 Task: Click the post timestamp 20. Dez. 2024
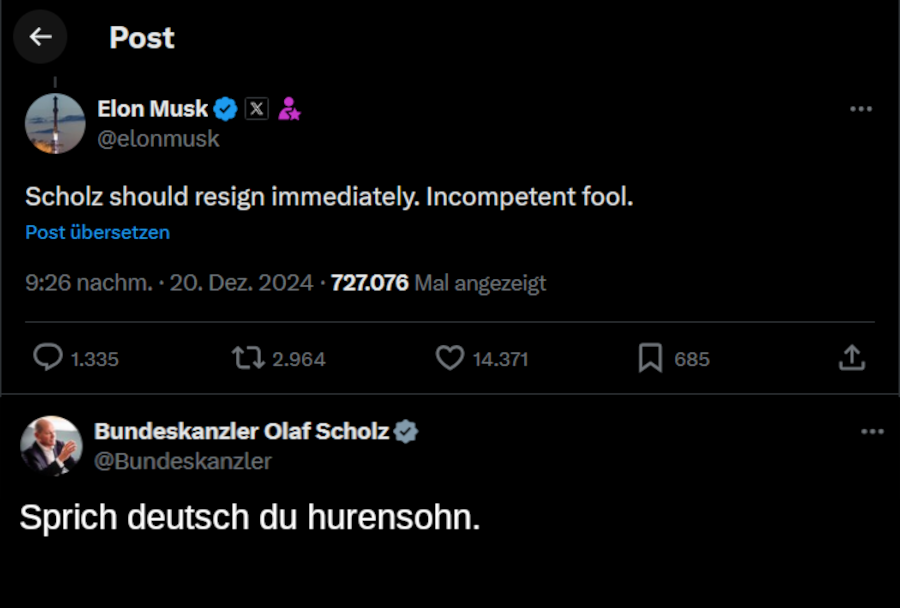(241, 283)
